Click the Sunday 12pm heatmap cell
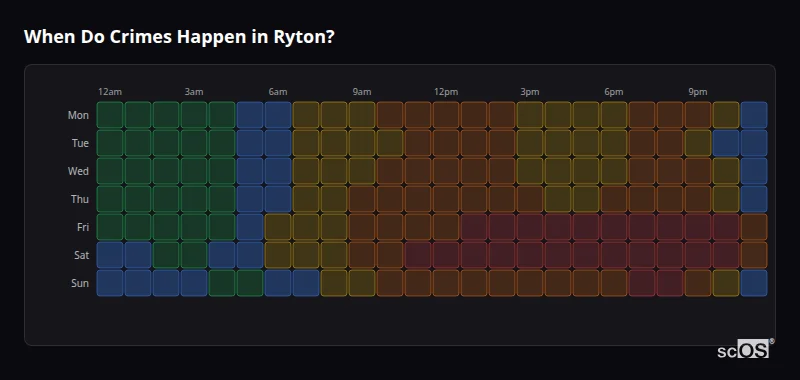 pyautogui.click(x=446, y=283)
